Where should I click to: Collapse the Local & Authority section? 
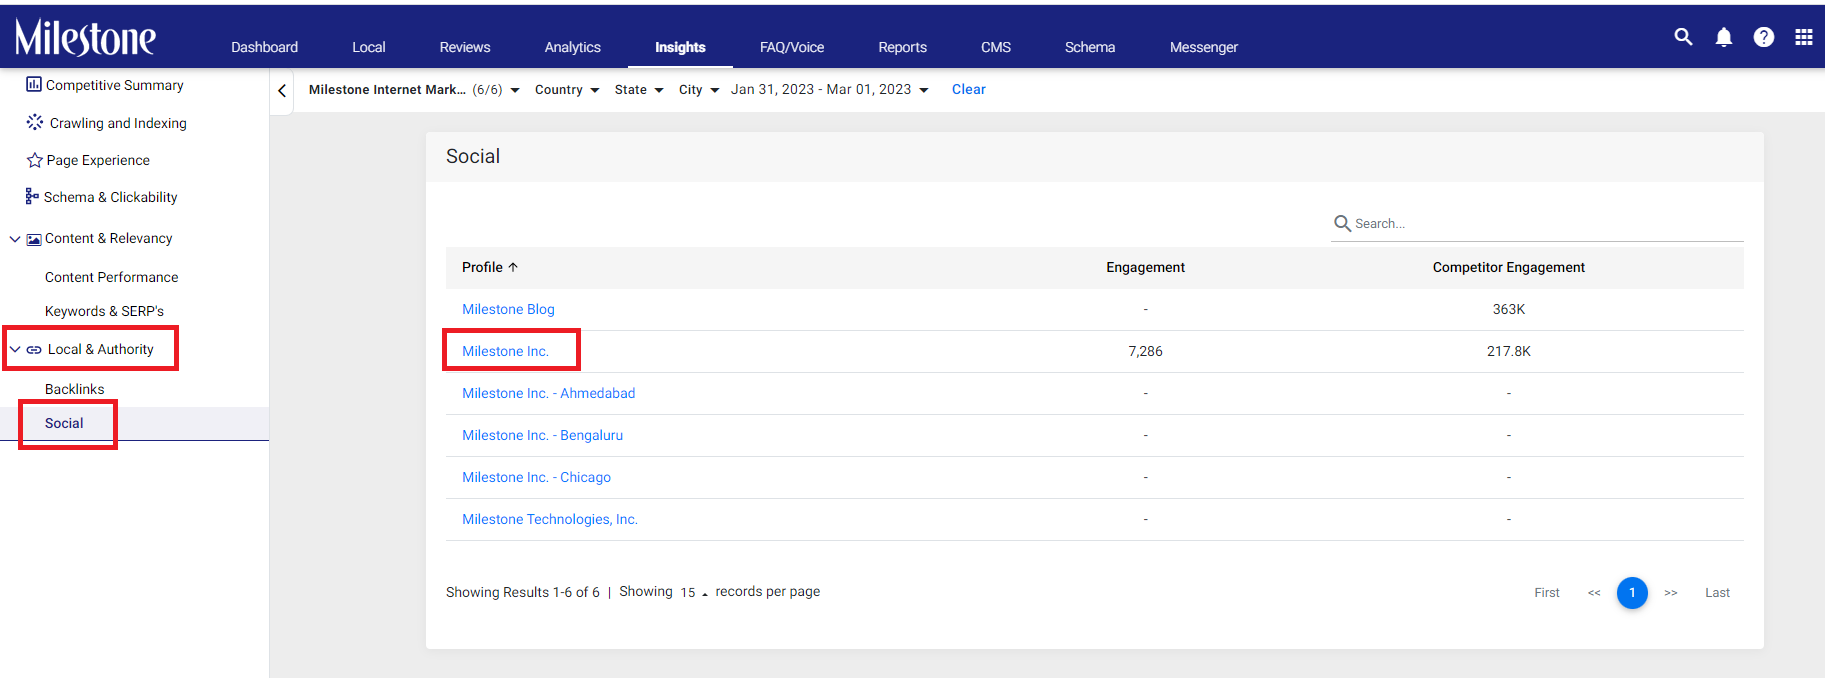(15, 349)
